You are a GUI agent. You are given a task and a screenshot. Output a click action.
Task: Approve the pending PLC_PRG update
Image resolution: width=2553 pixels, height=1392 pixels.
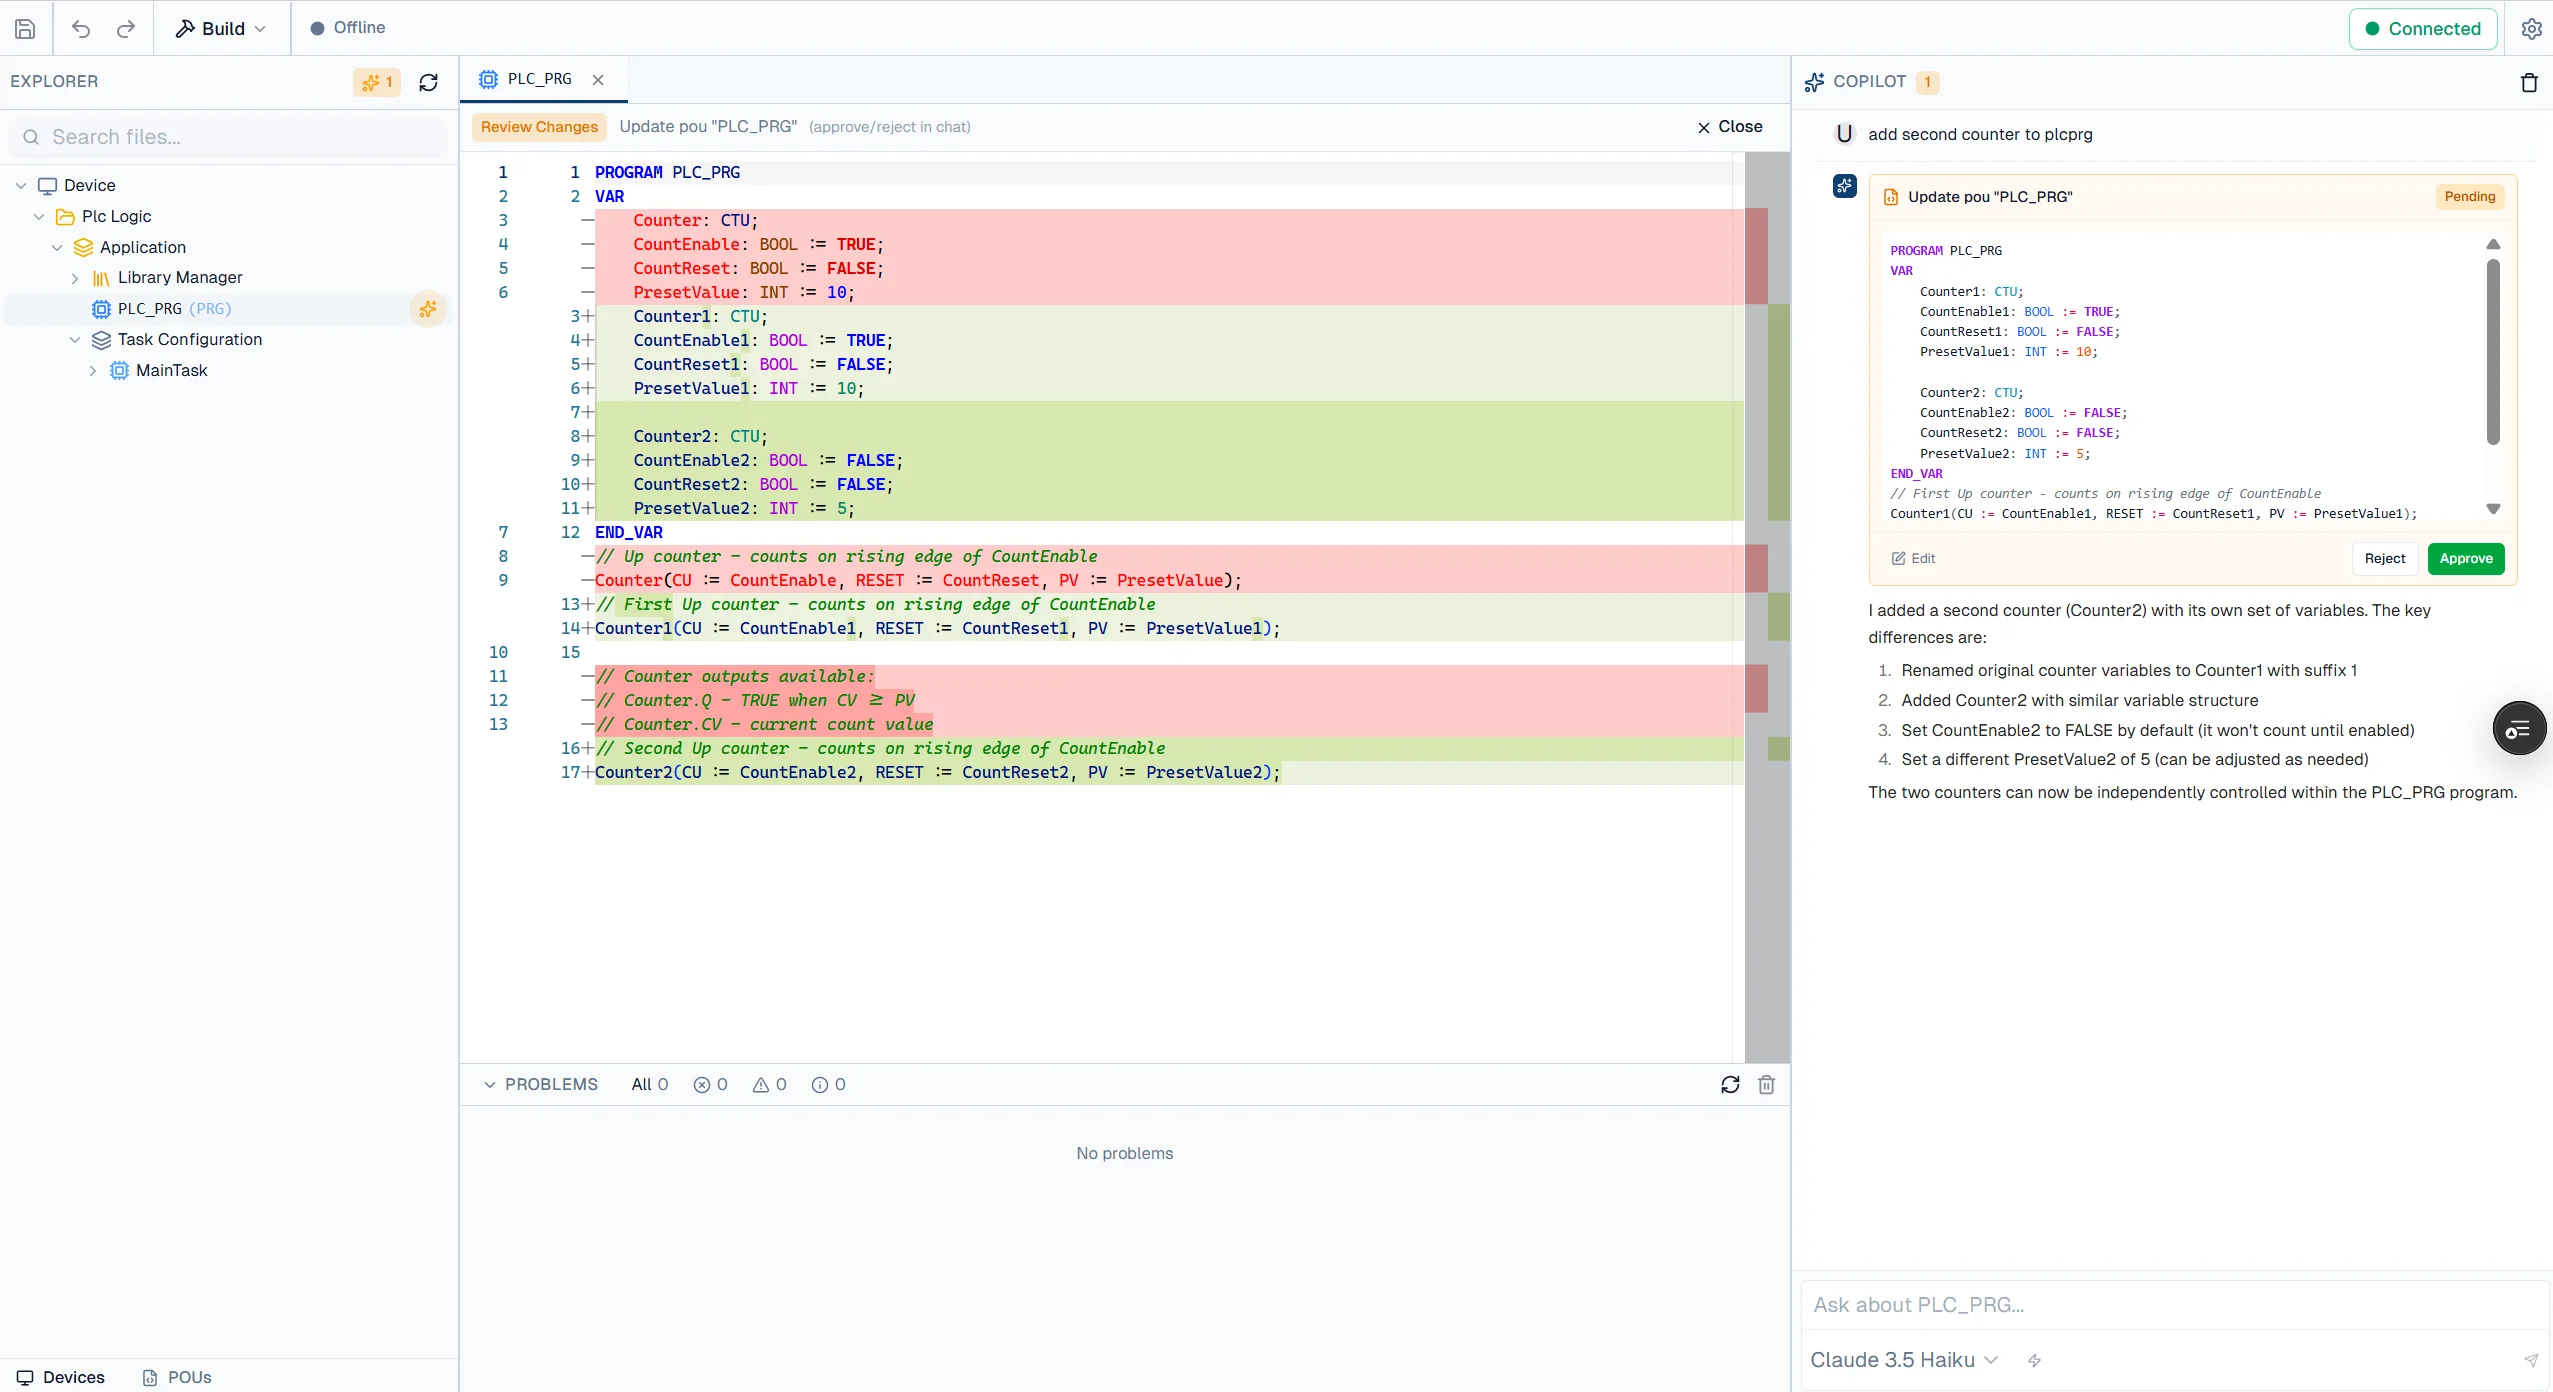2465,558
